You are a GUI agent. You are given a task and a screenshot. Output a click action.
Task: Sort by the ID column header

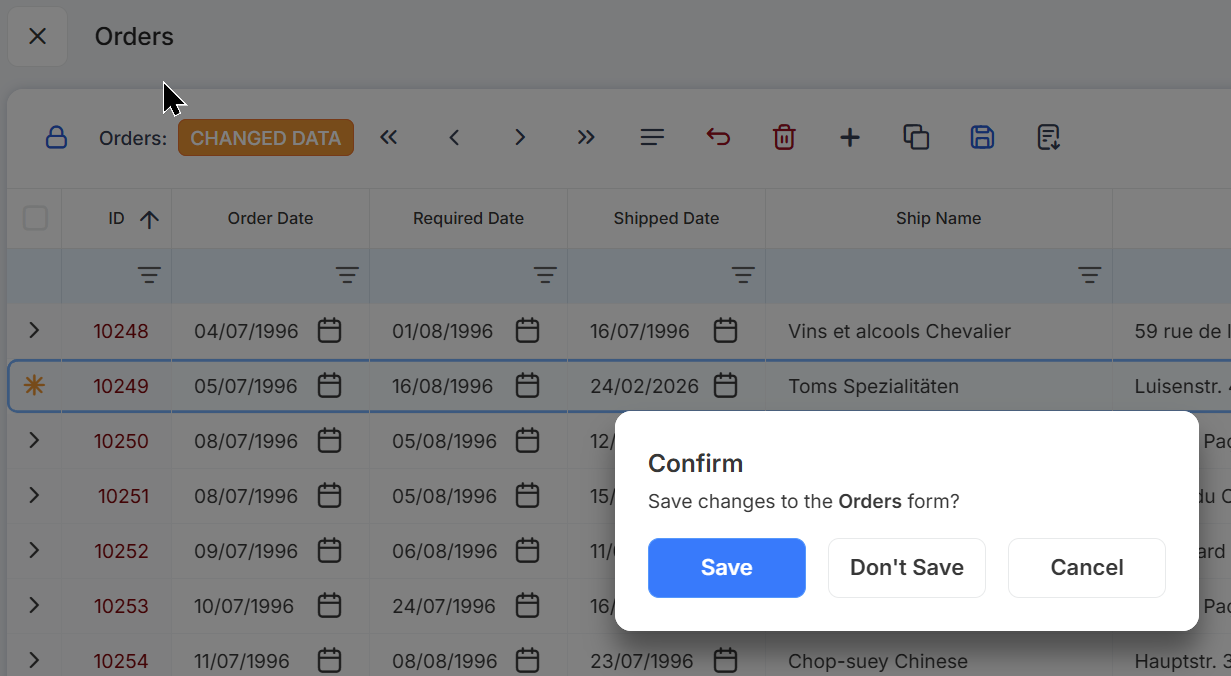coord(118,219)
